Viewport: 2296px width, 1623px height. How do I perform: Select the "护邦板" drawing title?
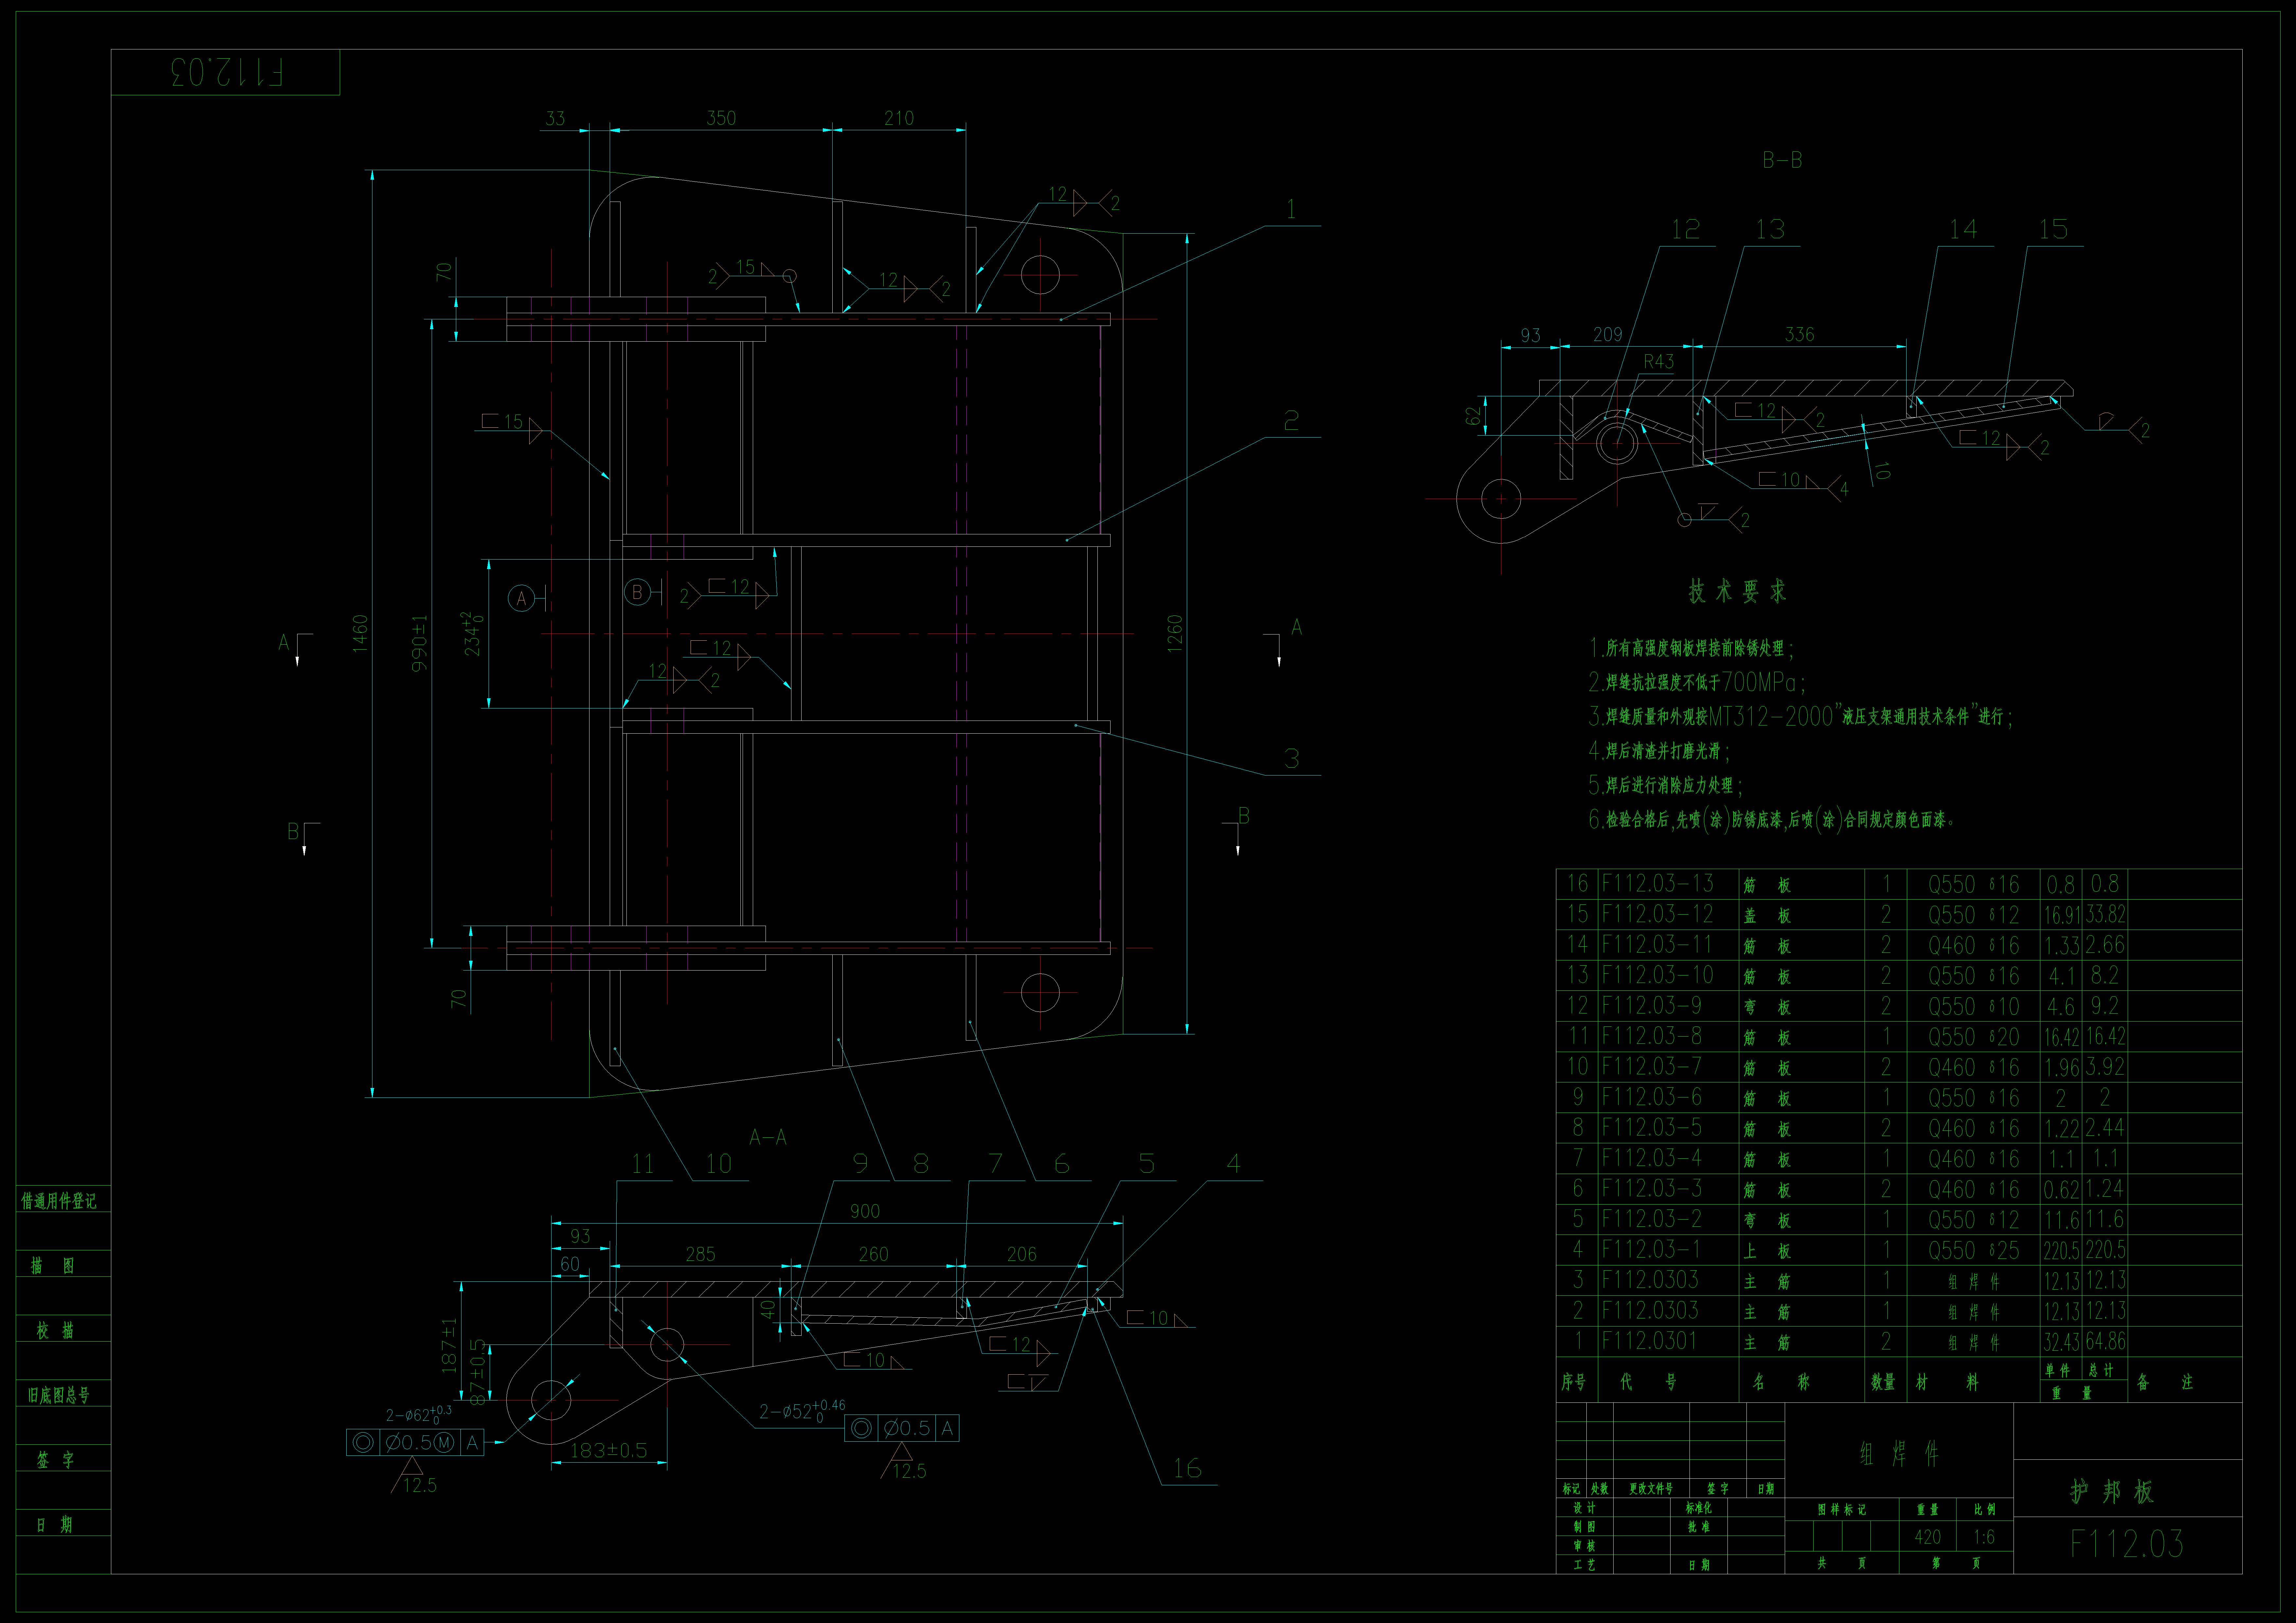click(2112, 1492)
